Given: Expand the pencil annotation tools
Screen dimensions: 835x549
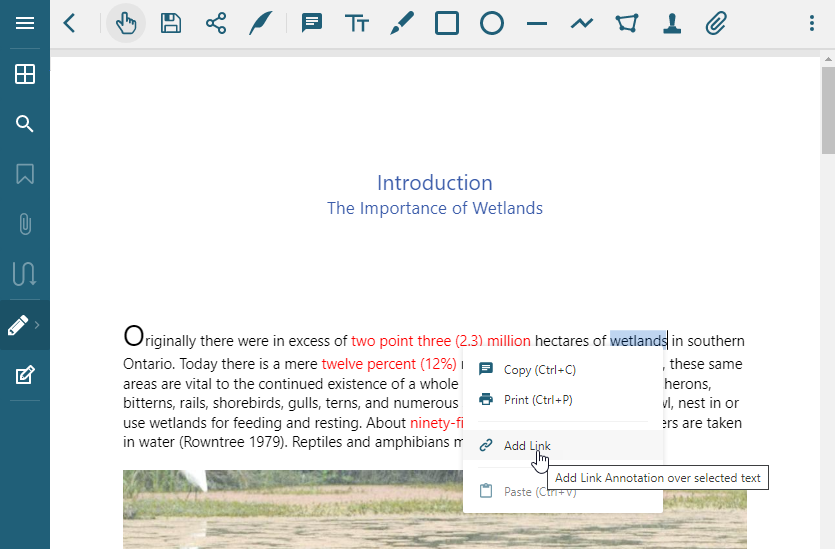Looking at the screenshot, I should coord(24,325).
